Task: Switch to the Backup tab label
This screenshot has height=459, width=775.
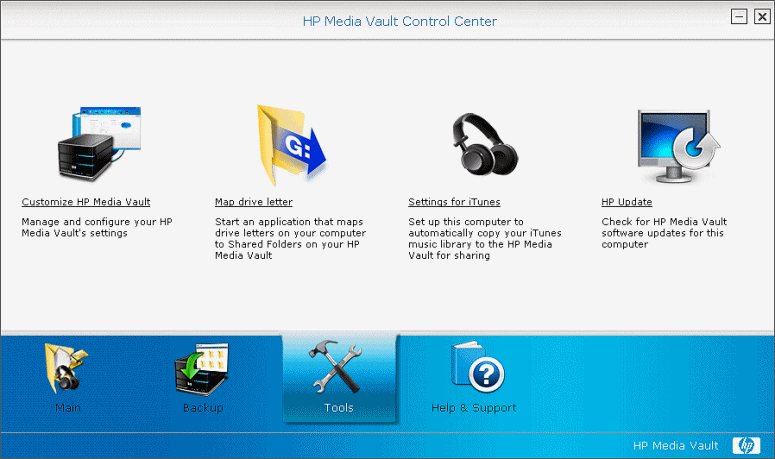Action: point(203,408)
